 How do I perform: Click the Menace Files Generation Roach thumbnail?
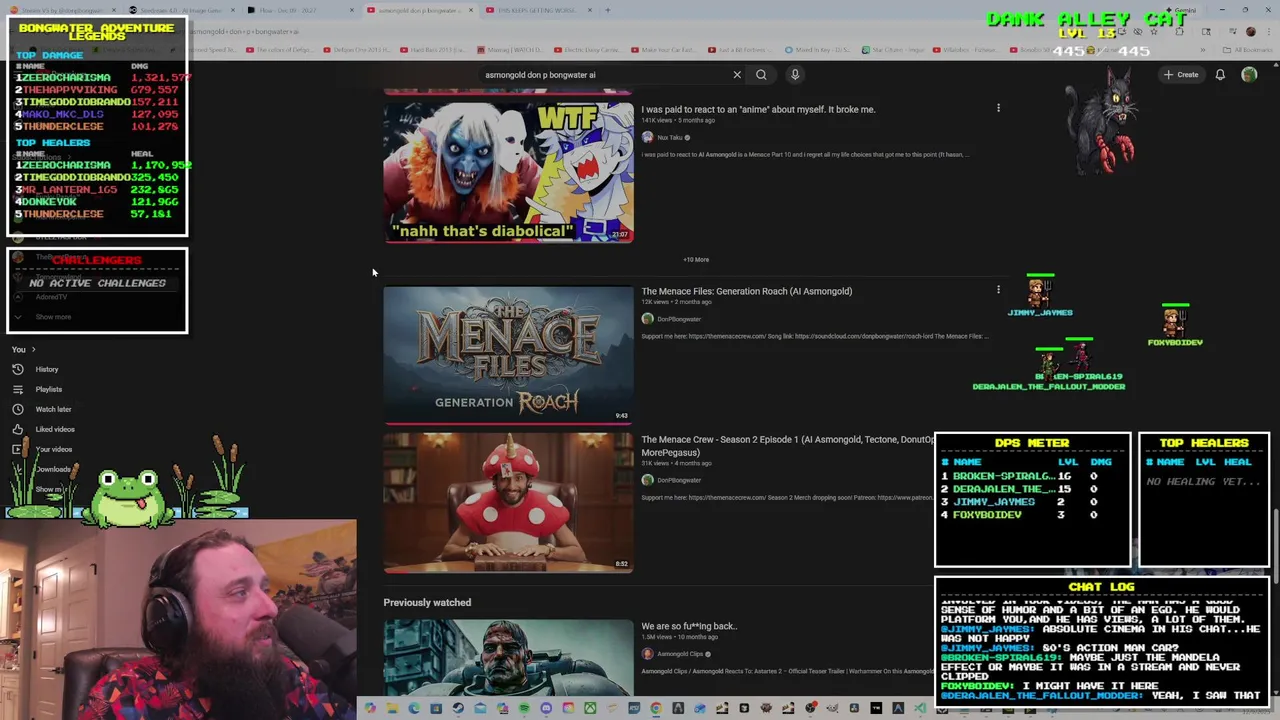(x=508, y=355)
